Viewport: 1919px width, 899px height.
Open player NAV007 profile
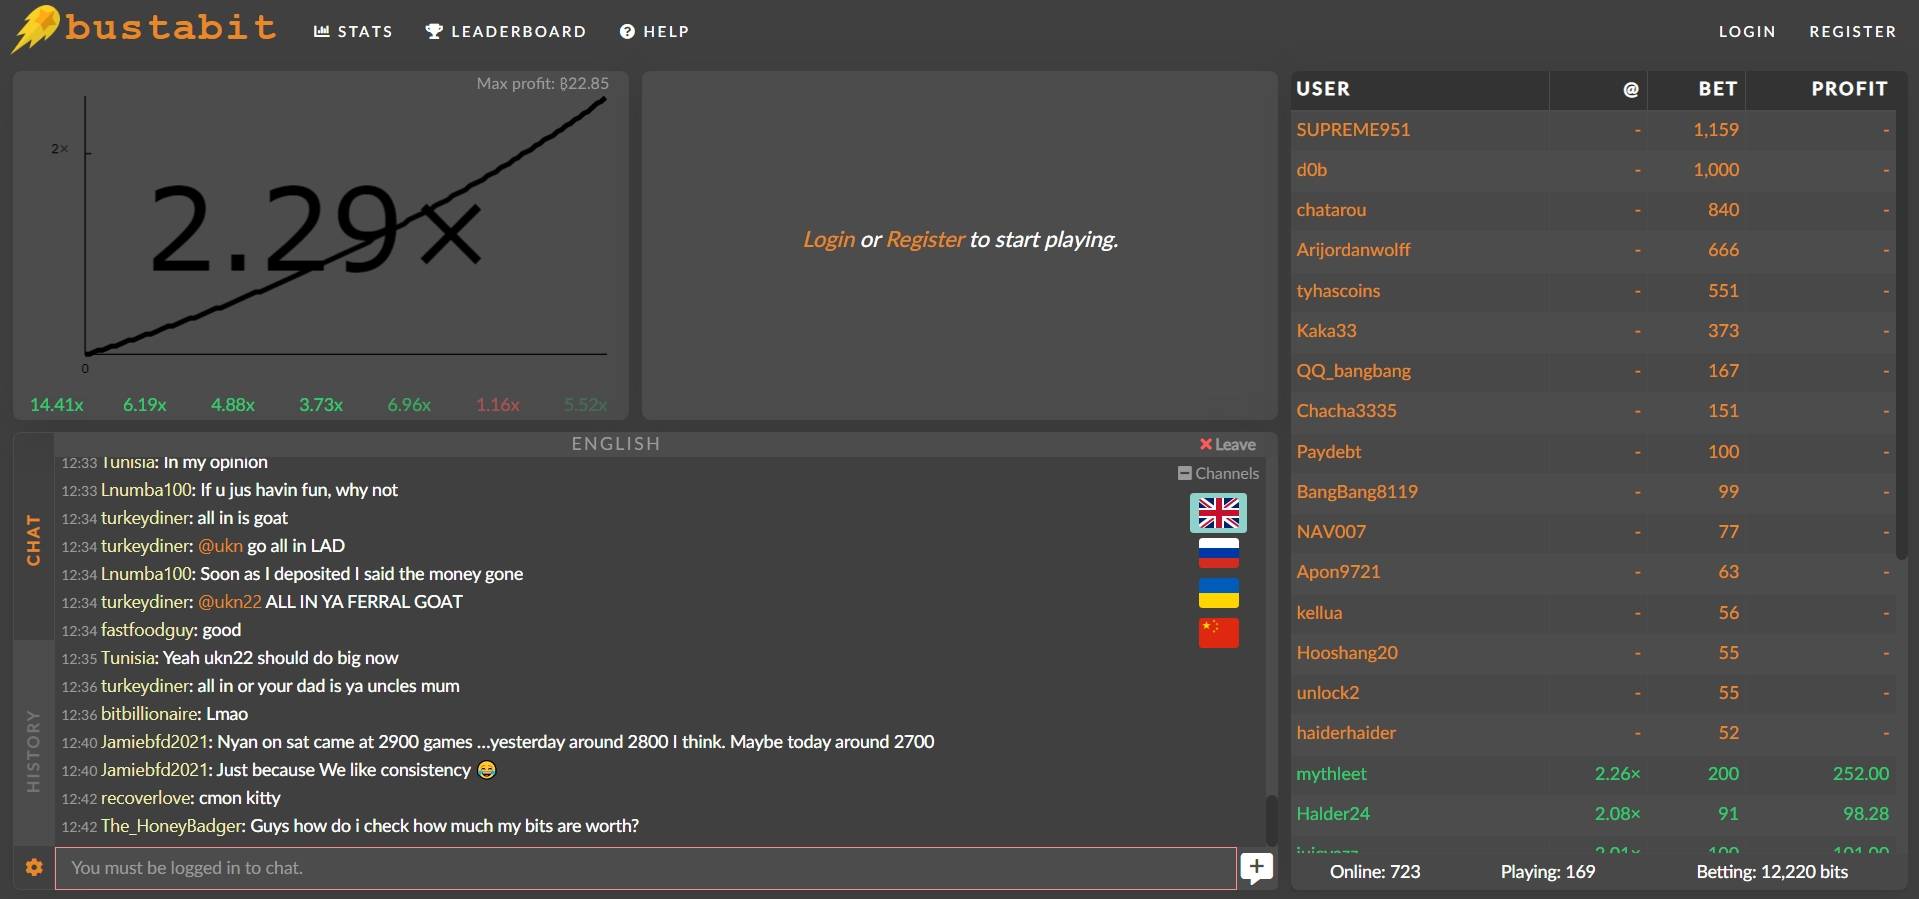coord(1331,532)
